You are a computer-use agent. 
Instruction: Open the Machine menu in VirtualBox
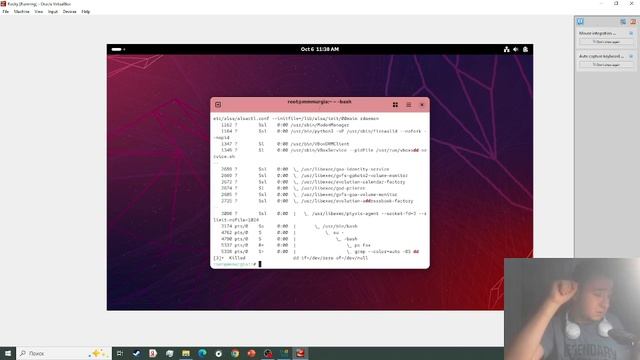tap(22, 12)
